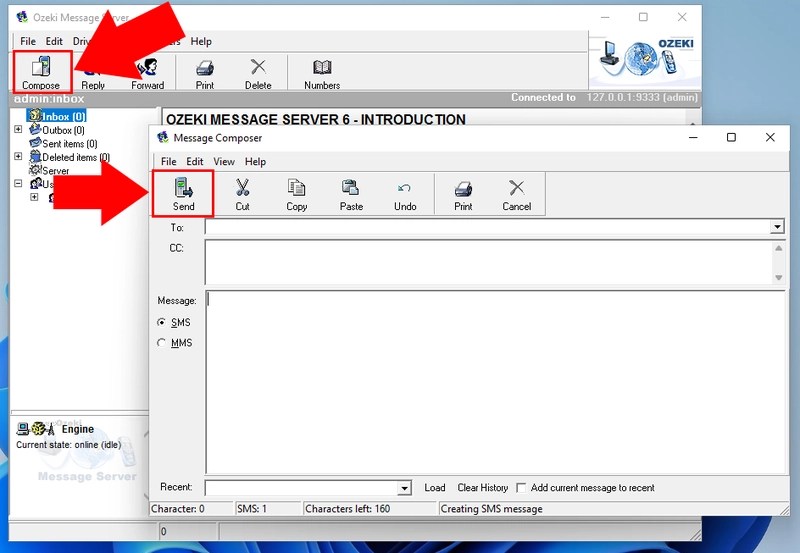The height and width of the screenshot is (553, 800).
Task: Open the Numbers address book icon
Action: point(322,67)
